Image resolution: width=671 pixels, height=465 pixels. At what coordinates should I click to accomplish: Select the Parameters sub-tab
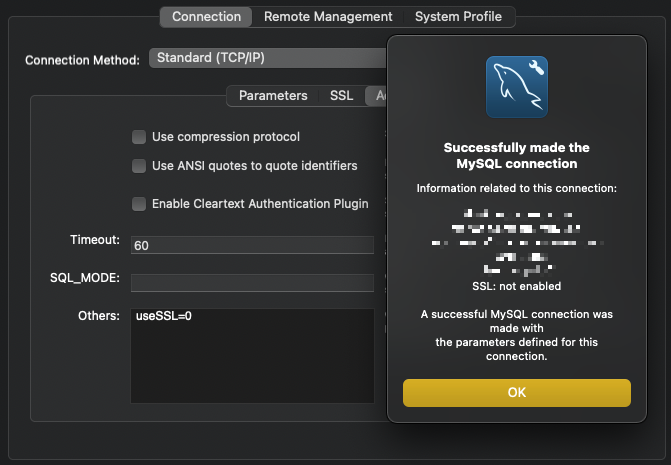pos(273,95)
